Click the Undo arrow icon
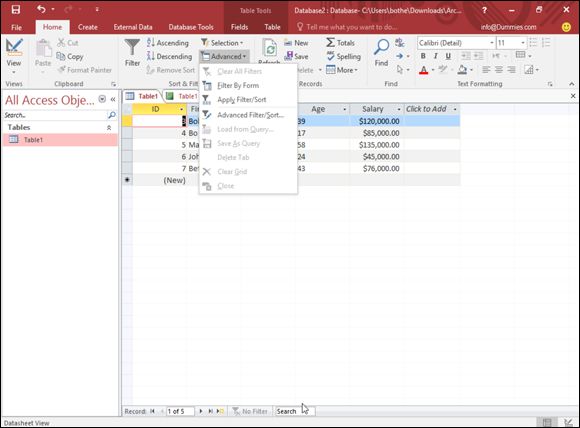580x428 pixels. [x=41, y=9]
